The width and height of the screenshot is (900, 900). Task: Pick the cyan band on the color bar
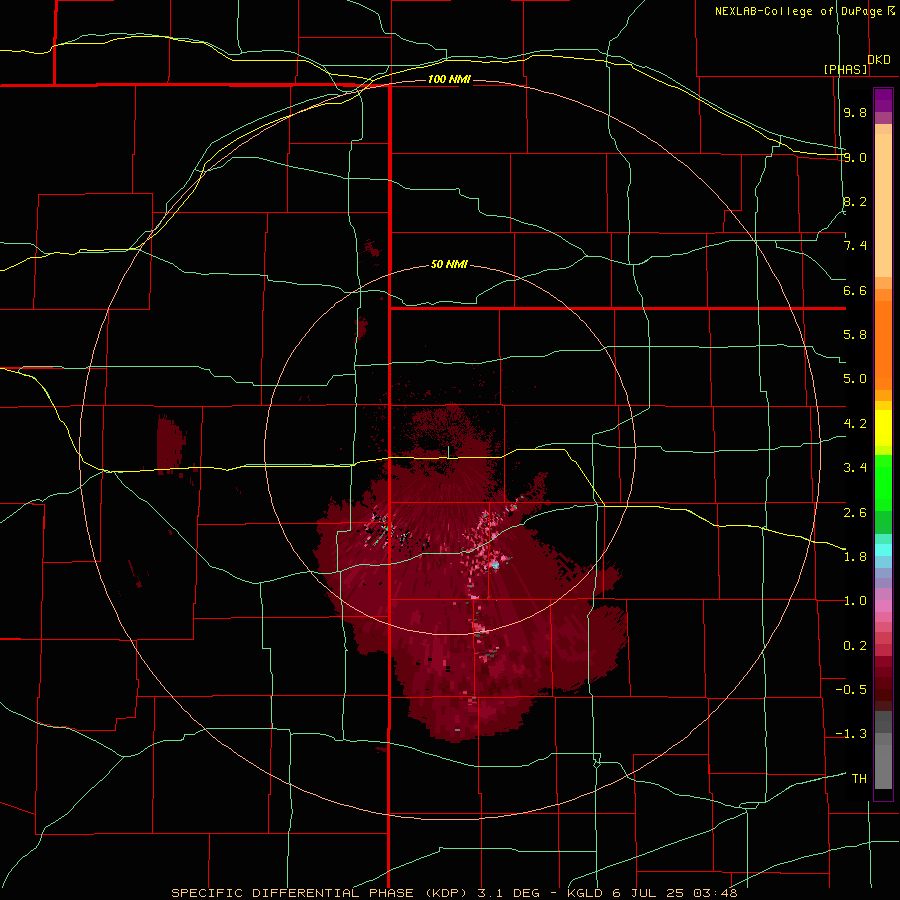pyautogui.click(x=883, y=550)
